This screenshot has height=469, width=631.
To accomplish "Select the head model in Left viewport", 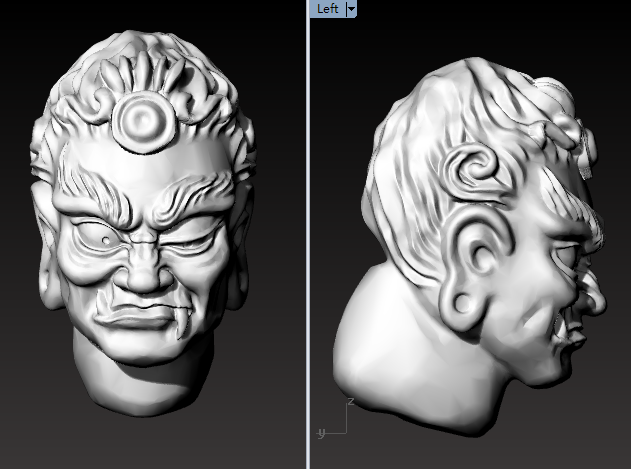I will click(x=470, y=246).
